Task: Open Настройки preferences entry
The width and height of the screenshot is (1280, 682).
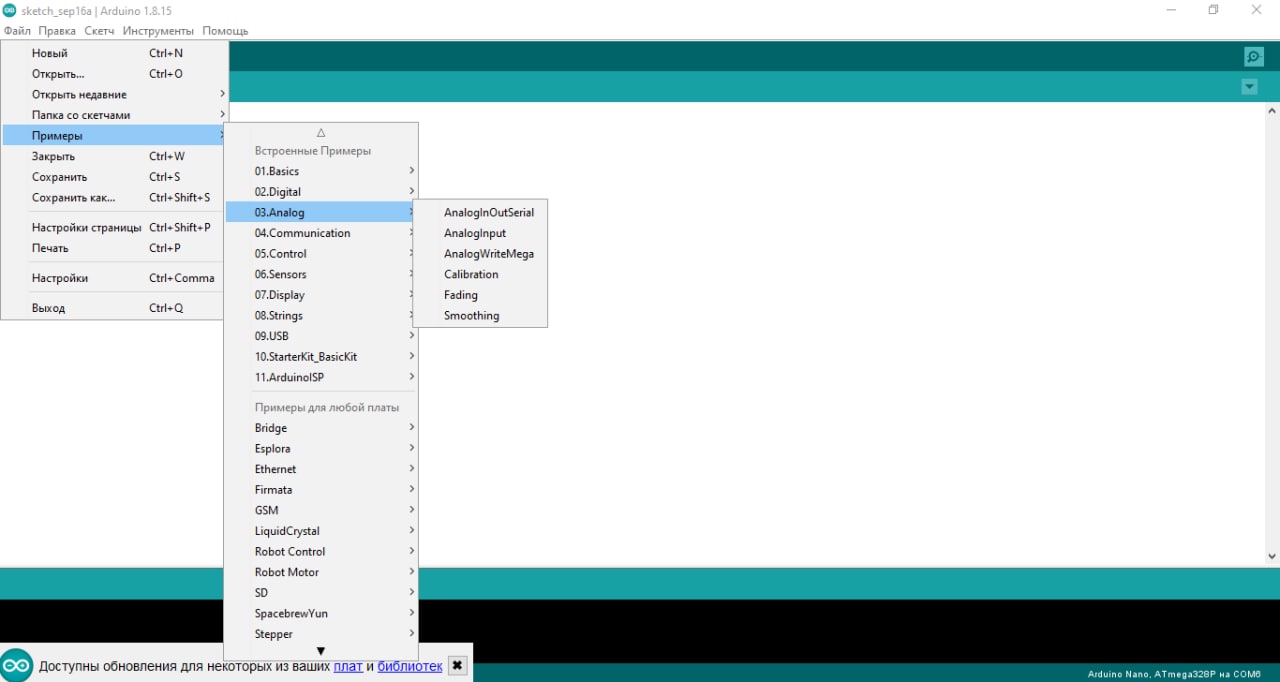Action: (115, 278)
